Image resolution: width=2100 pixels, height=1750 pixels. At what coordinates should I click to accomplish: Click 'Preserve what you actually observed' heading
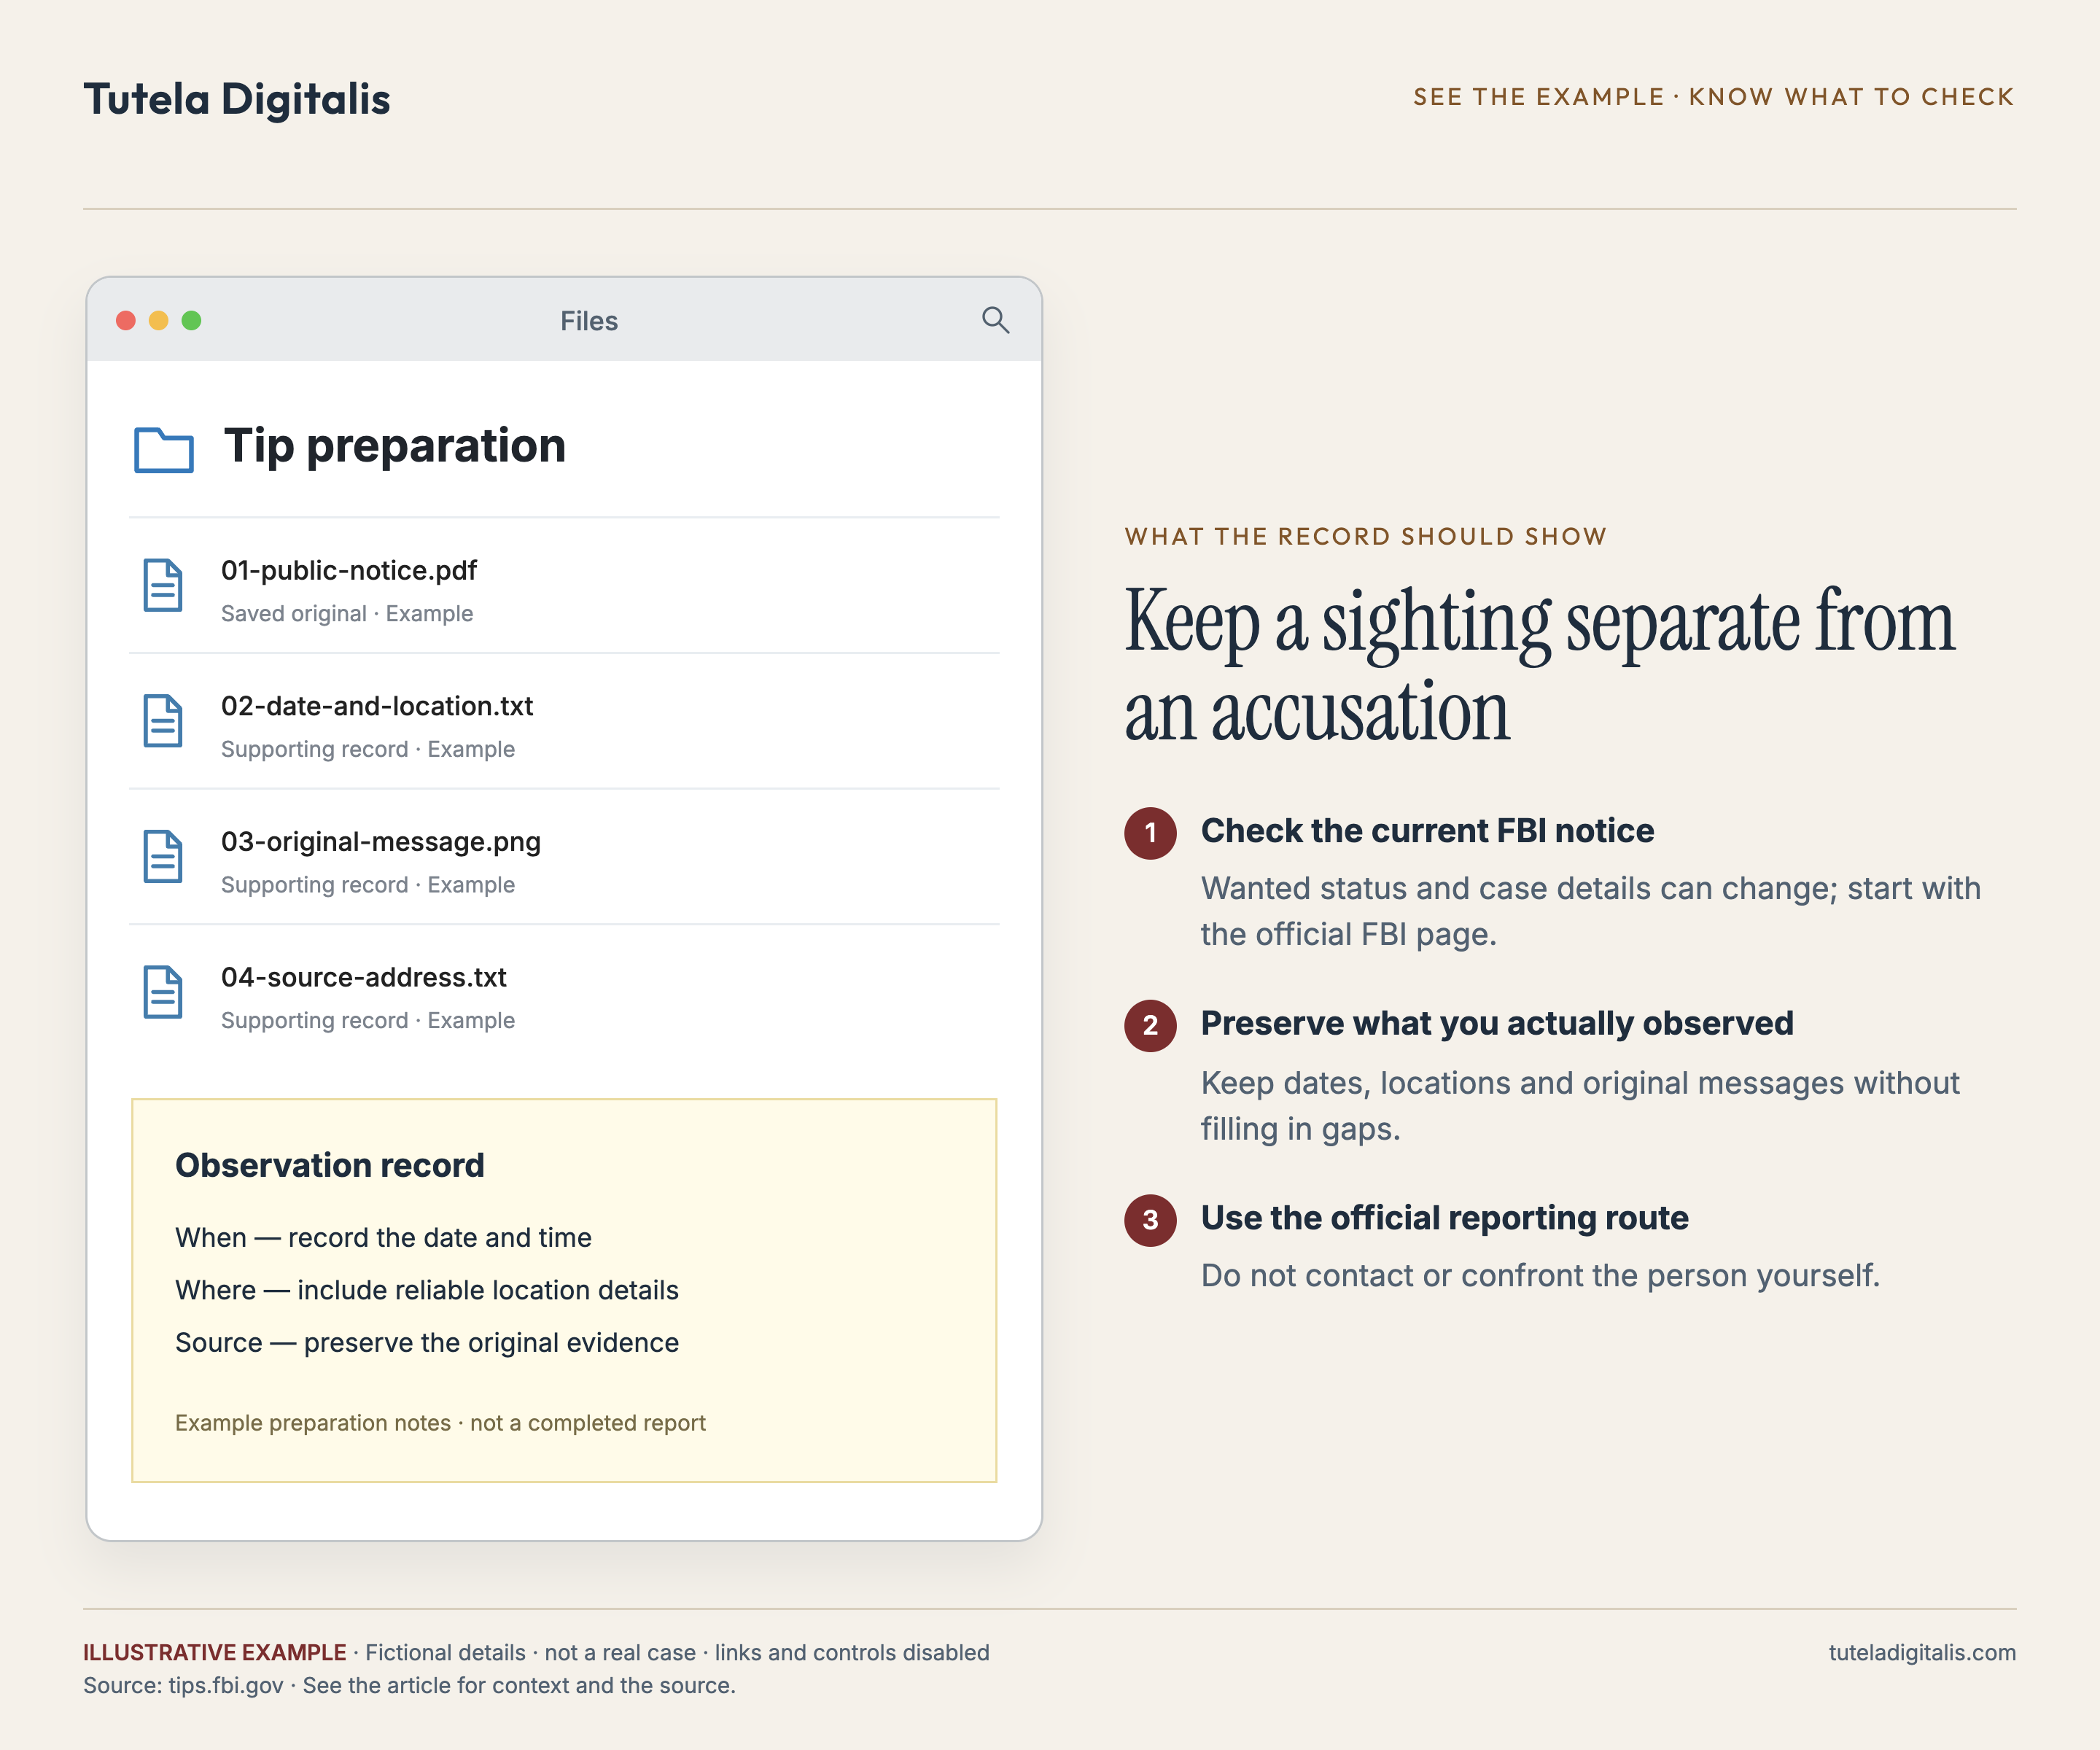(1498, 1024)
